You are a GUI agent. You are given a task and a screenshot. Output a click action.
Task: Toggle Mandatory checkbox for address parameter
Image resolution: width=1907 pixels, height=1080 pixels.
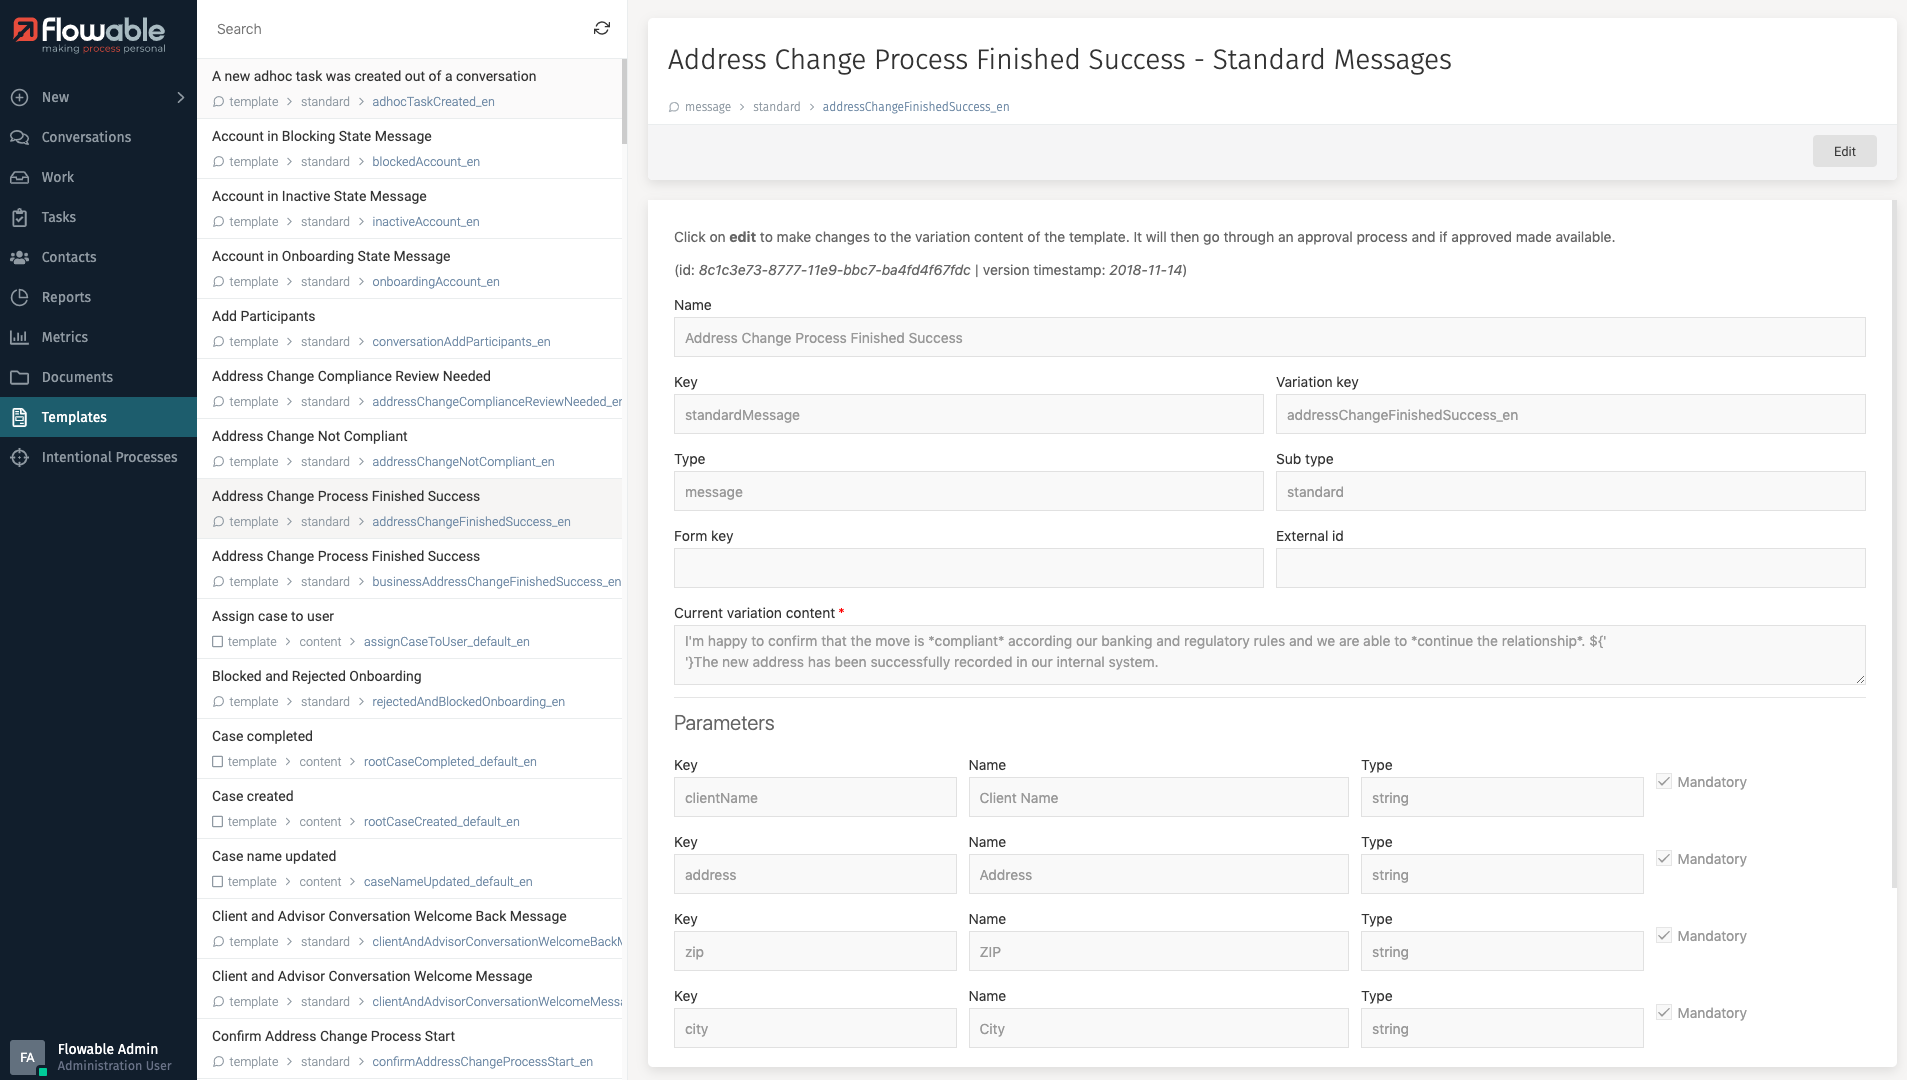pyautogui.click(x=1664, y=859)
